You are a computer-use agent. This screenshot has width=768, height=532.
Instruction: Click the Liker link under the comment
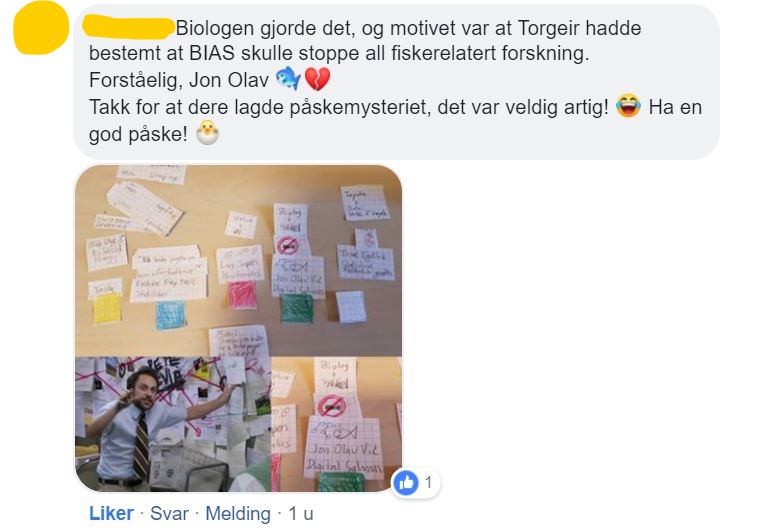[x=111, y=513]
